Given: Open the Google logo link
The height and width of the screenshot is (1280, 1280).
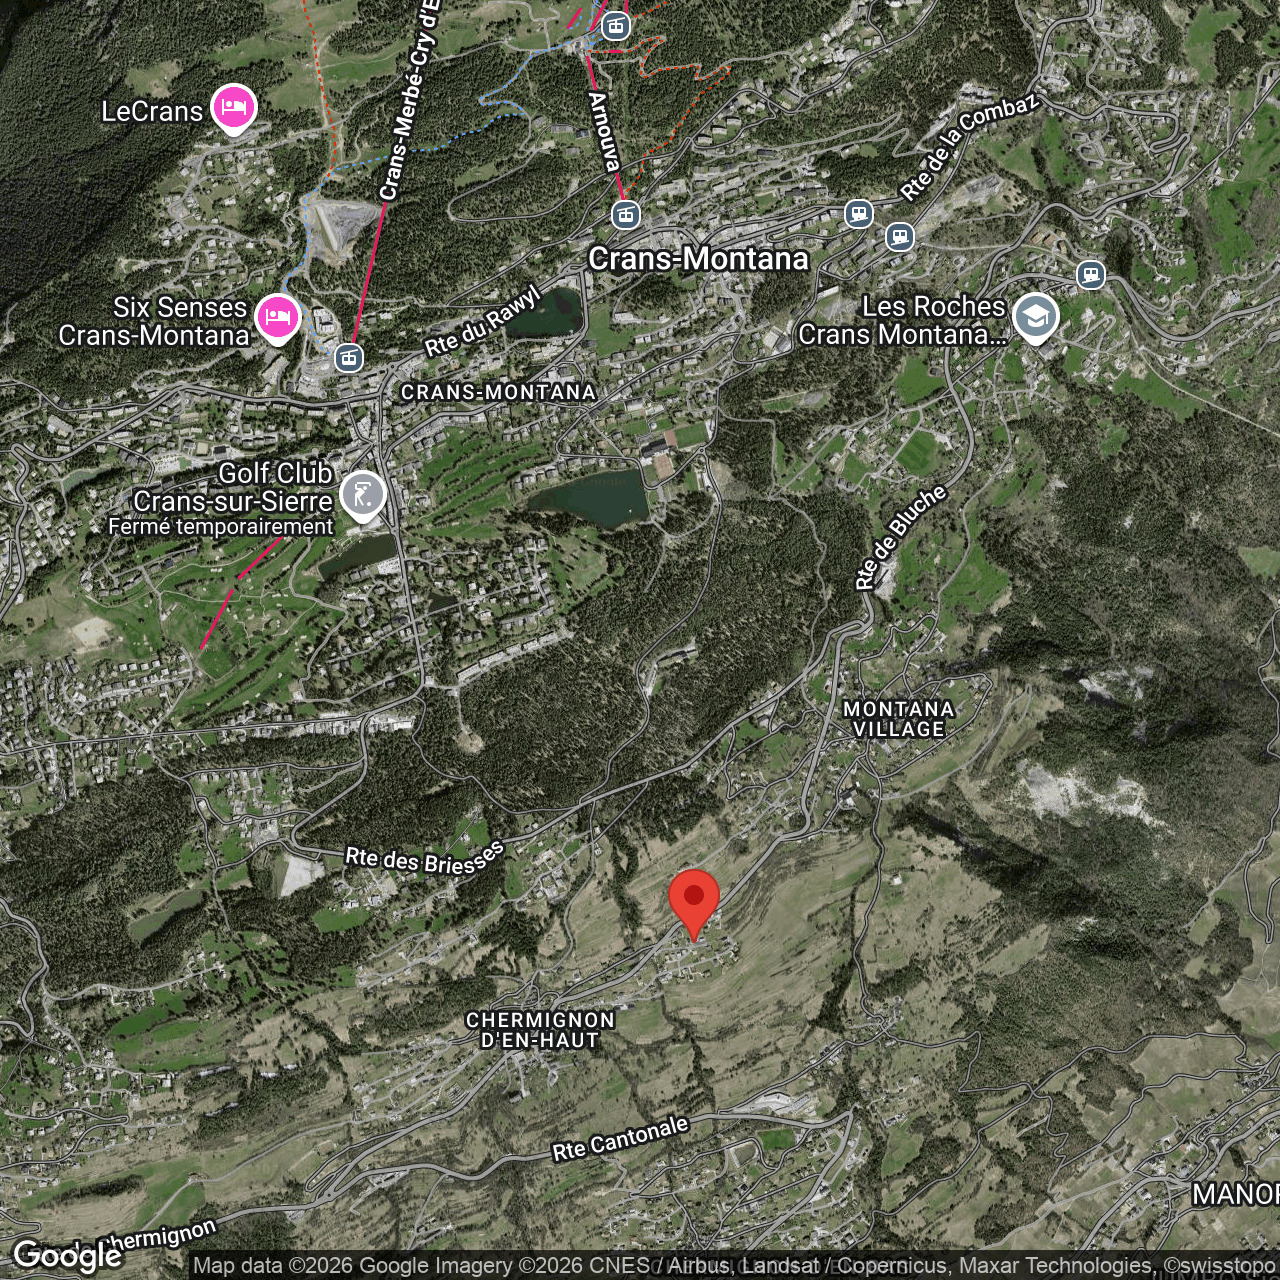Looking at the screenshot, I should [66, 1255].
